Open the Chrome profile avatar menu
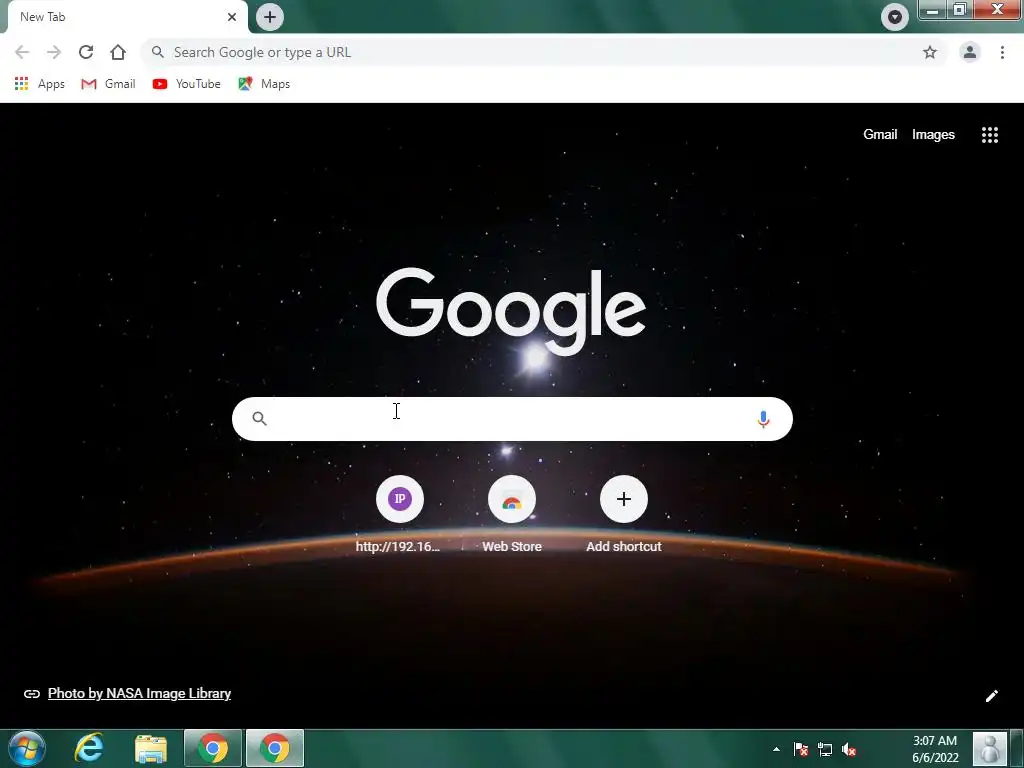 point(970,52)
